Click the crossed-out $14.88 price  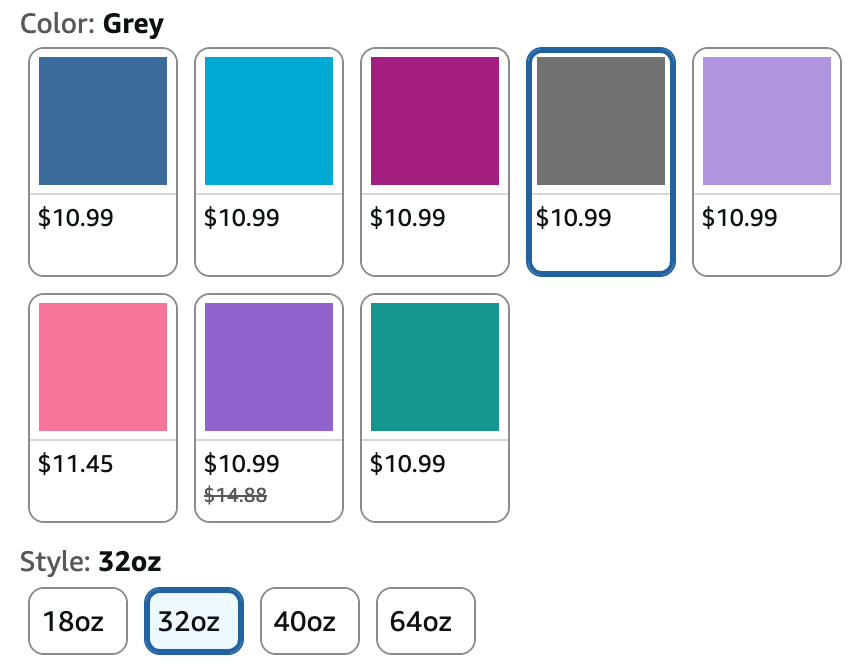pyautogui.click(x=236, y=494)
